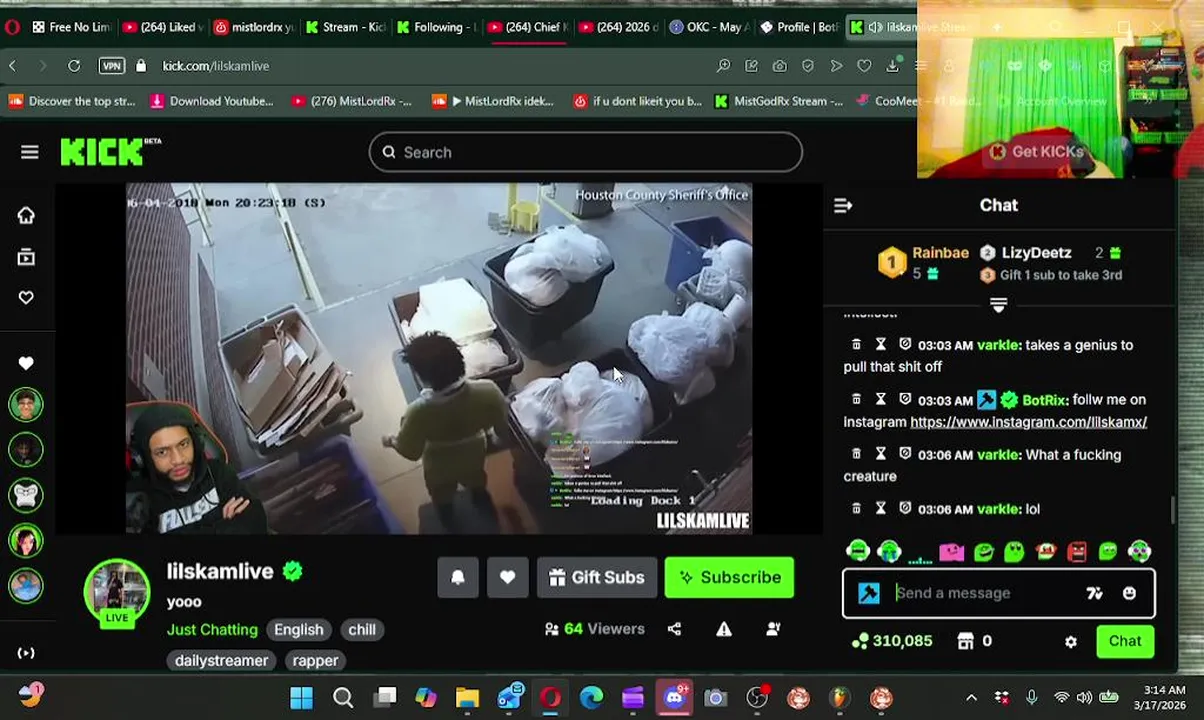Open the 'Download Youtube...' bookmark

pos(211,101)
